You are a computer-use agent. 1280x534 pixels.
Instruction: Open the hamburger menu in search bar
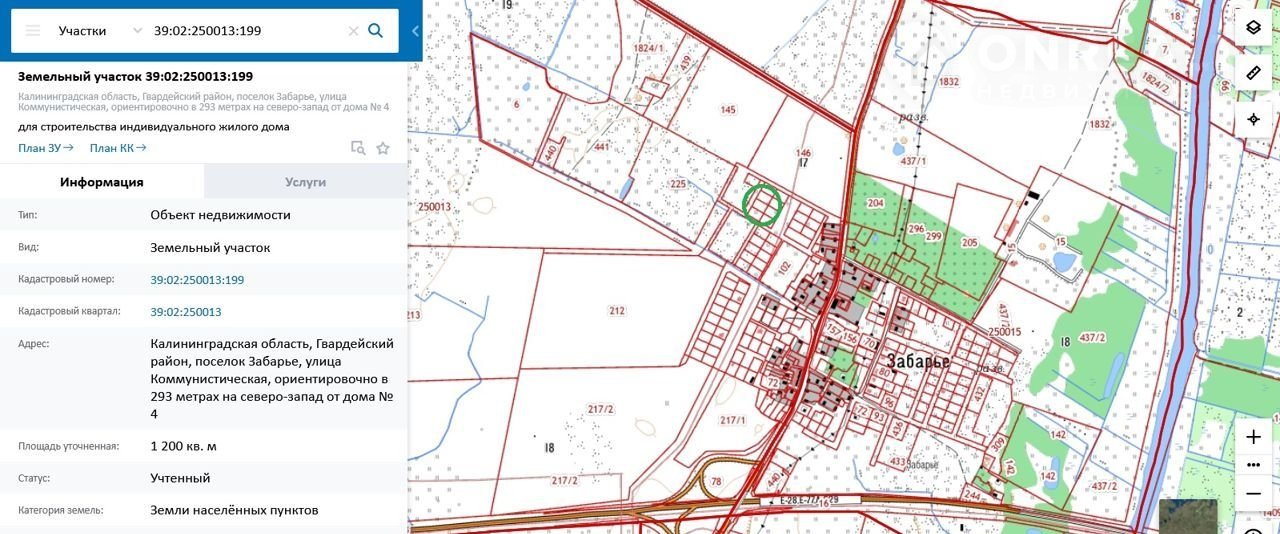tap(33, 31)
